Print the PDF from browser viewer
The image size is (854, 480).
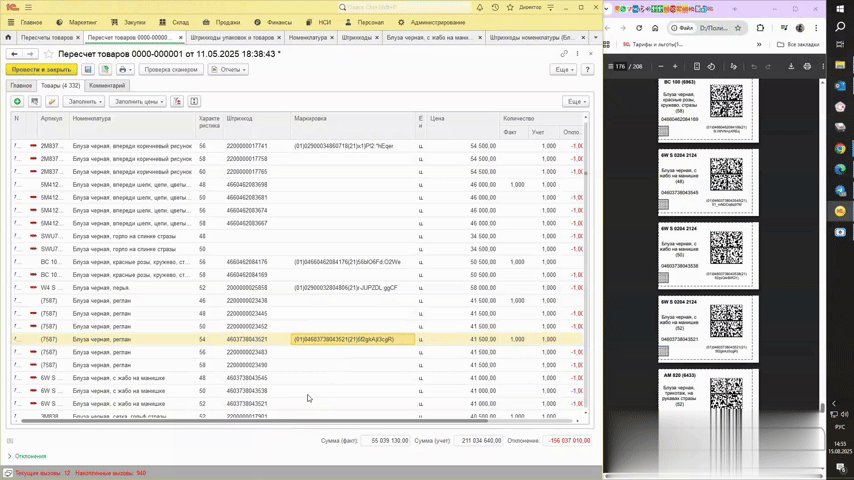(807, 66)
